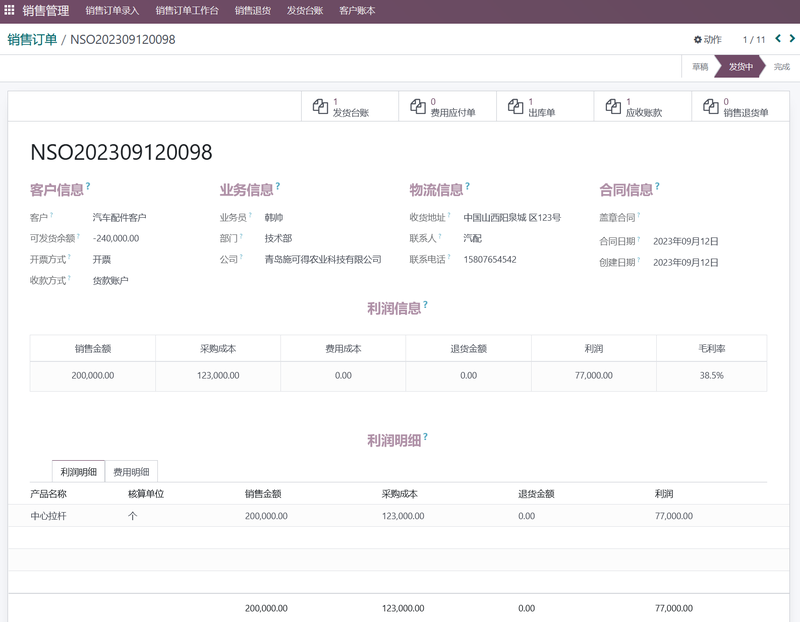This screenshot has width=800, height=622.
Task: Click 销售订单 breadcrumb link
Action: pos(32,39)
